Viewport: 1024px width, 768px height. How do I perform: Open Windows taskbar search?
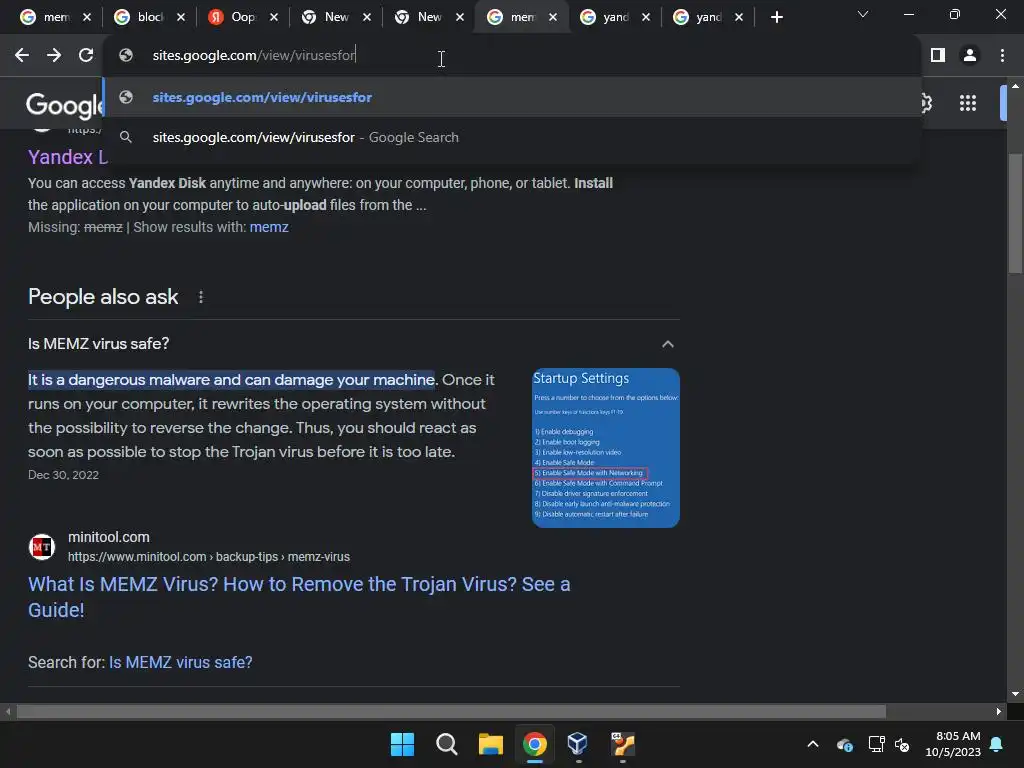447,744
